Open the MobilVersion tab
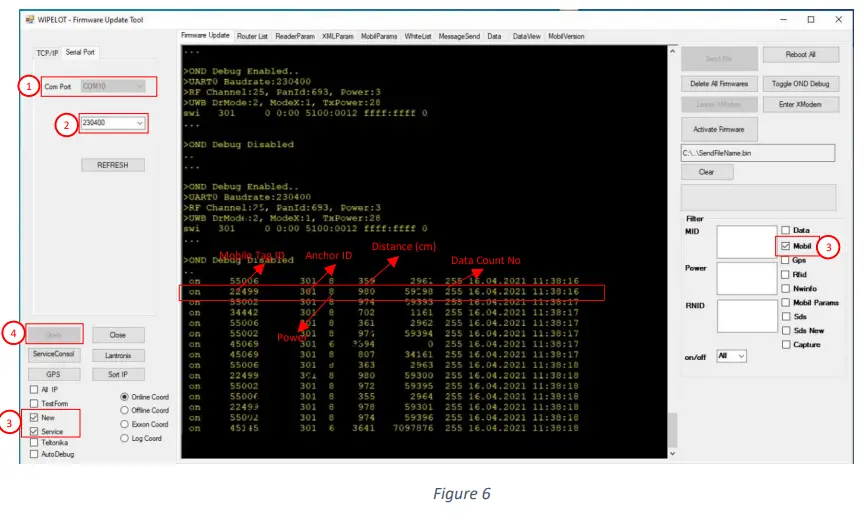The height and width of the screenshot is (520, 864). (x=566, y=36)
